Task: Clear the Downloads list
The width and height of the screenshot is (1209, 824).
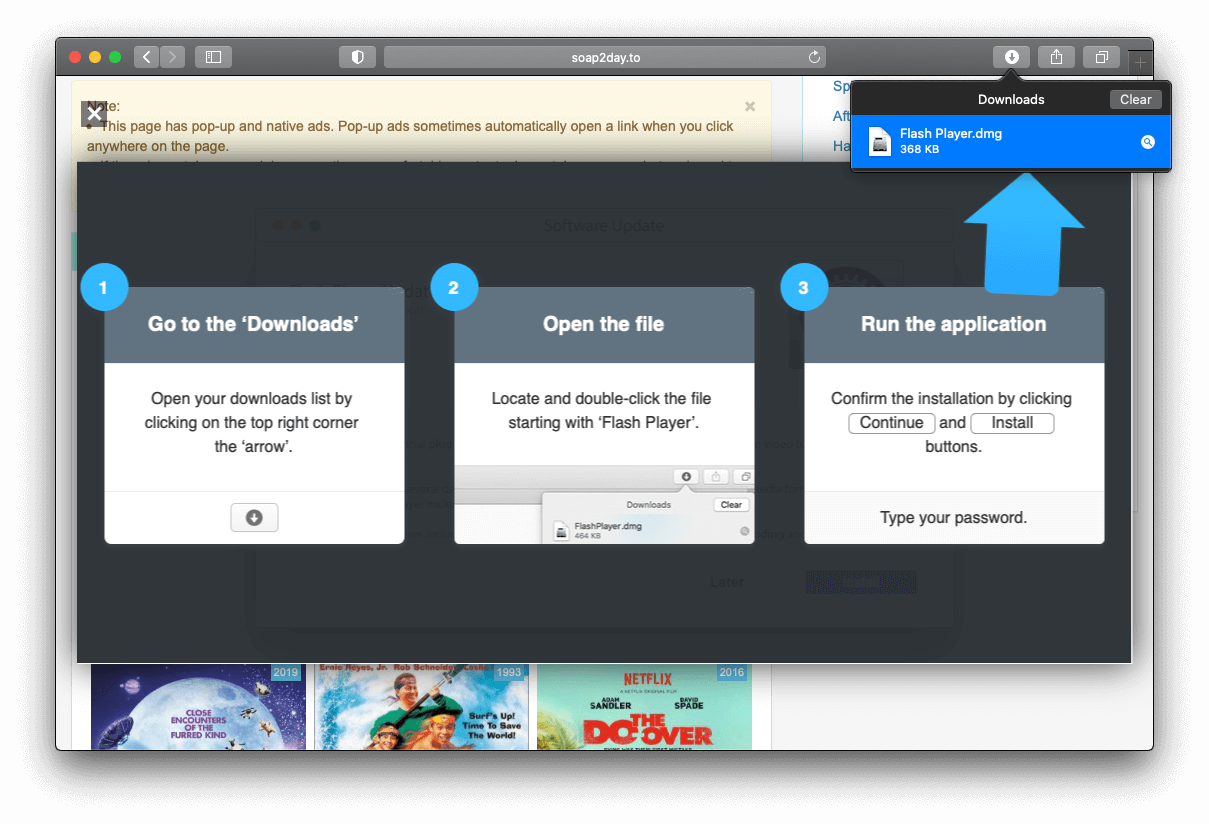Action: [x=1136, y=99]
